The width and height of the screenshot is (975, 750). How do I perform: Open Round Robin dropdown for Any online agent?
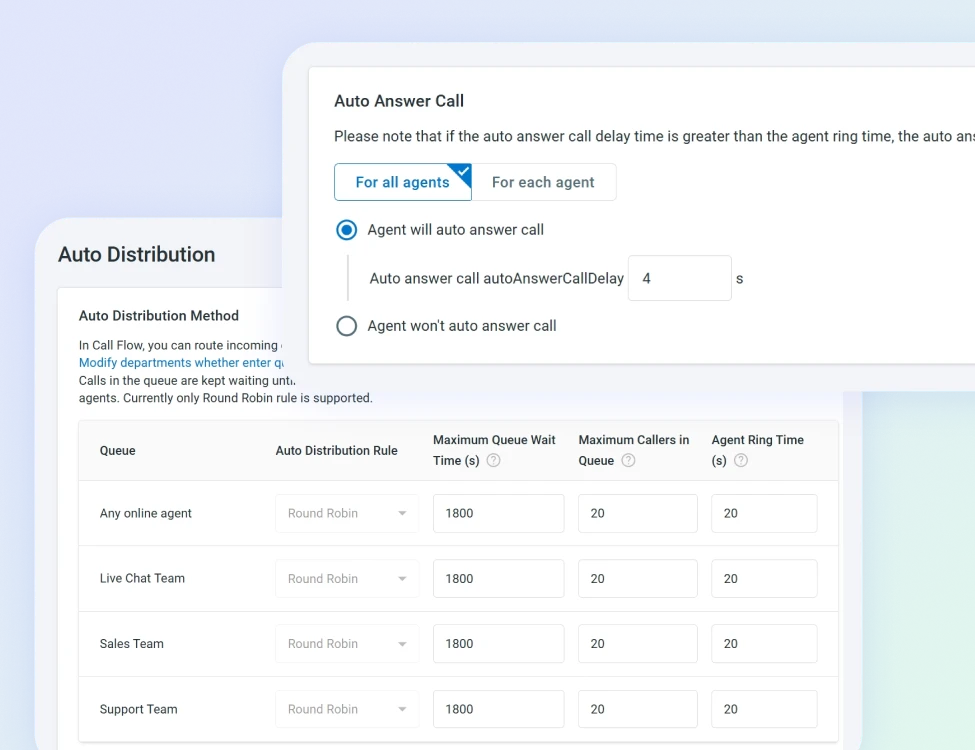click(x=347, y=513)
